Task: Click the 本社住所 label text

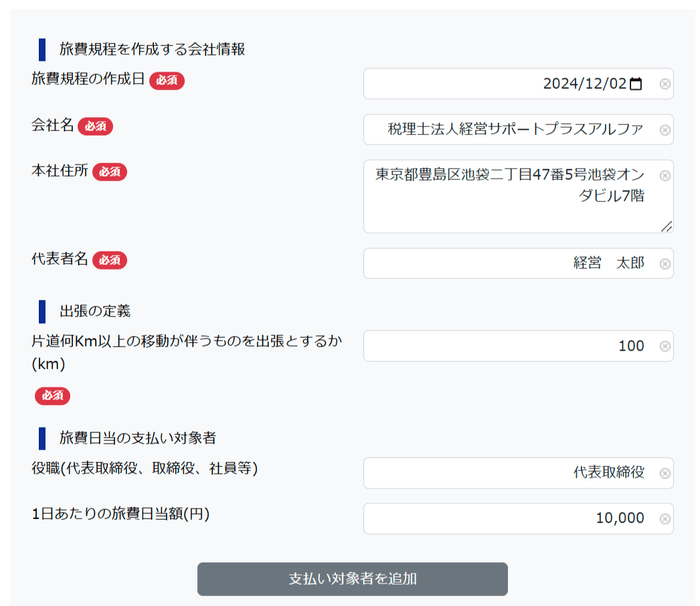Action: point(59,171)
